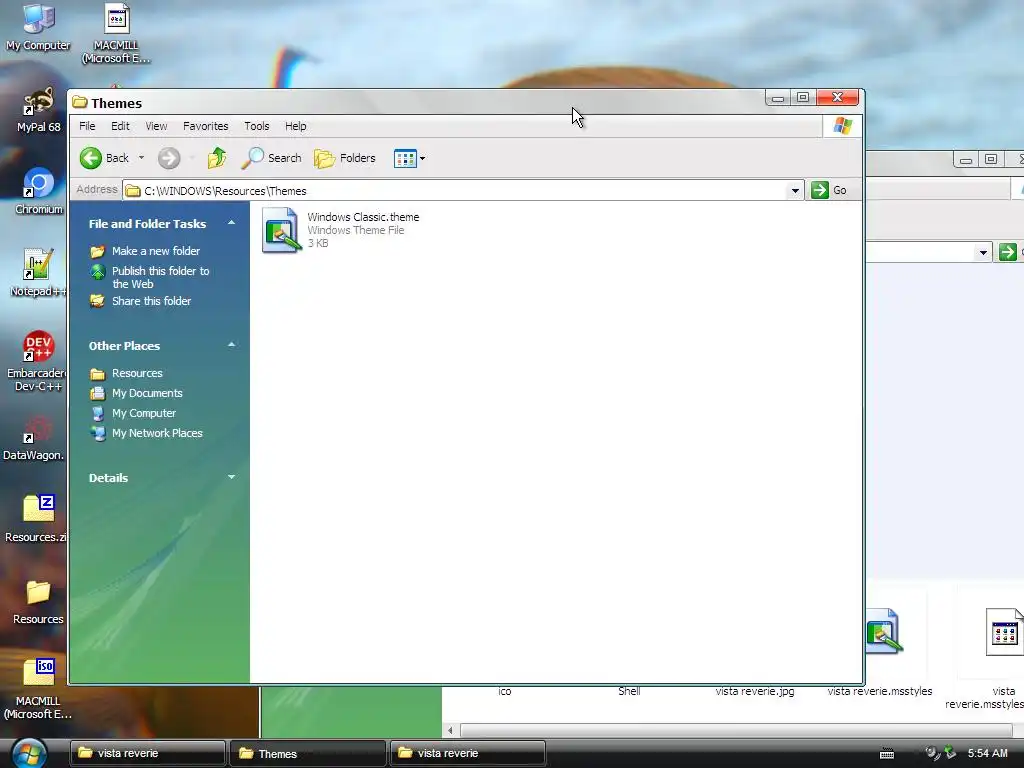Expand the Details section
Screen dimensions: 1024x768
pyautogui.click(x=231, y=477)
